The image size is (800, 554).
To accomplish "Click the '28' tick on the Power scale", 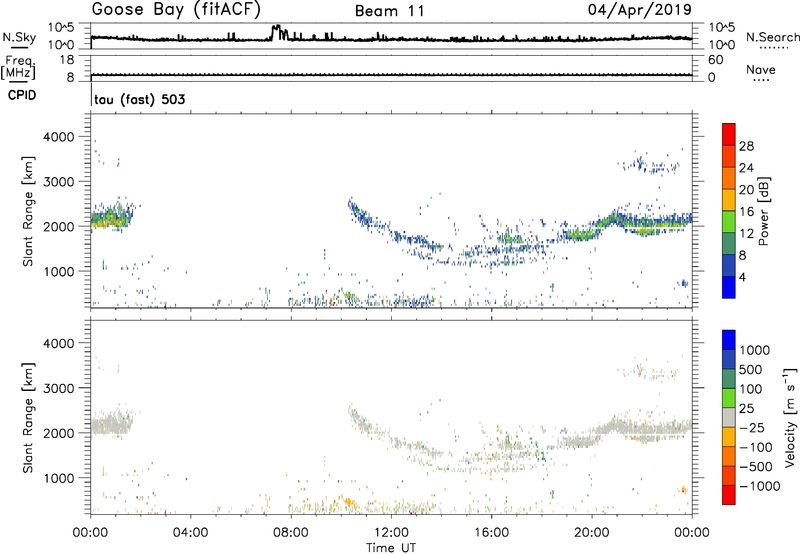I will [746, 146].
